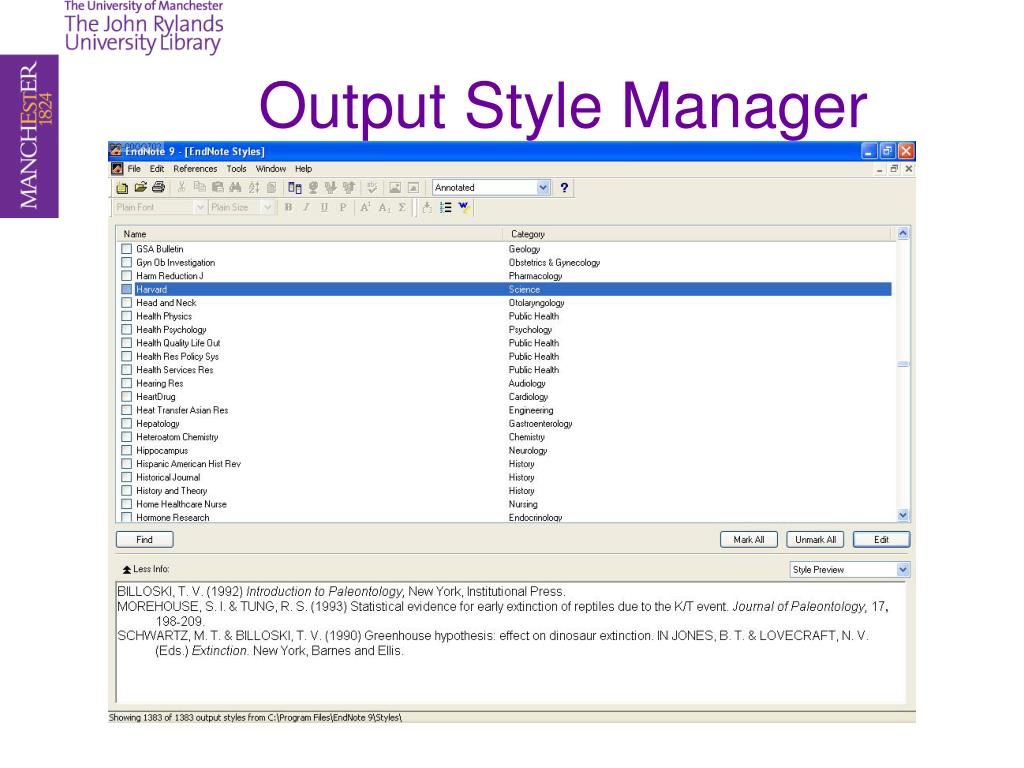Screen dimensions: 1024x768
Task: Click the Insert Citation icon
Action: click(427, 208)
